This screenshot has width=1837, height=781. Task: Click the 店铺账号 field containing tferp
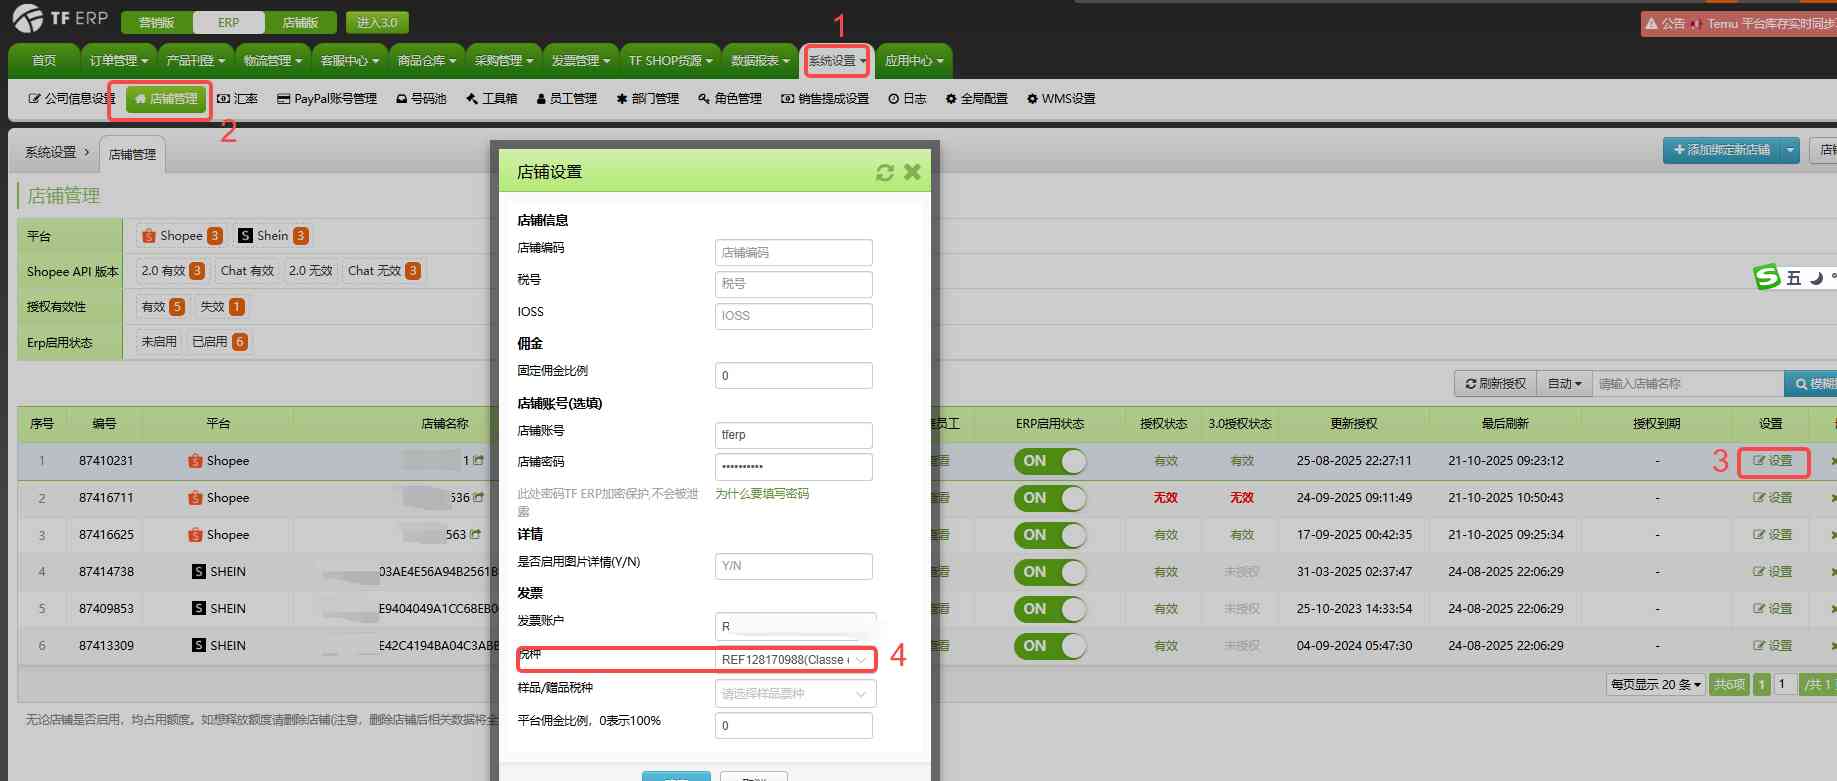pos(794,435)
